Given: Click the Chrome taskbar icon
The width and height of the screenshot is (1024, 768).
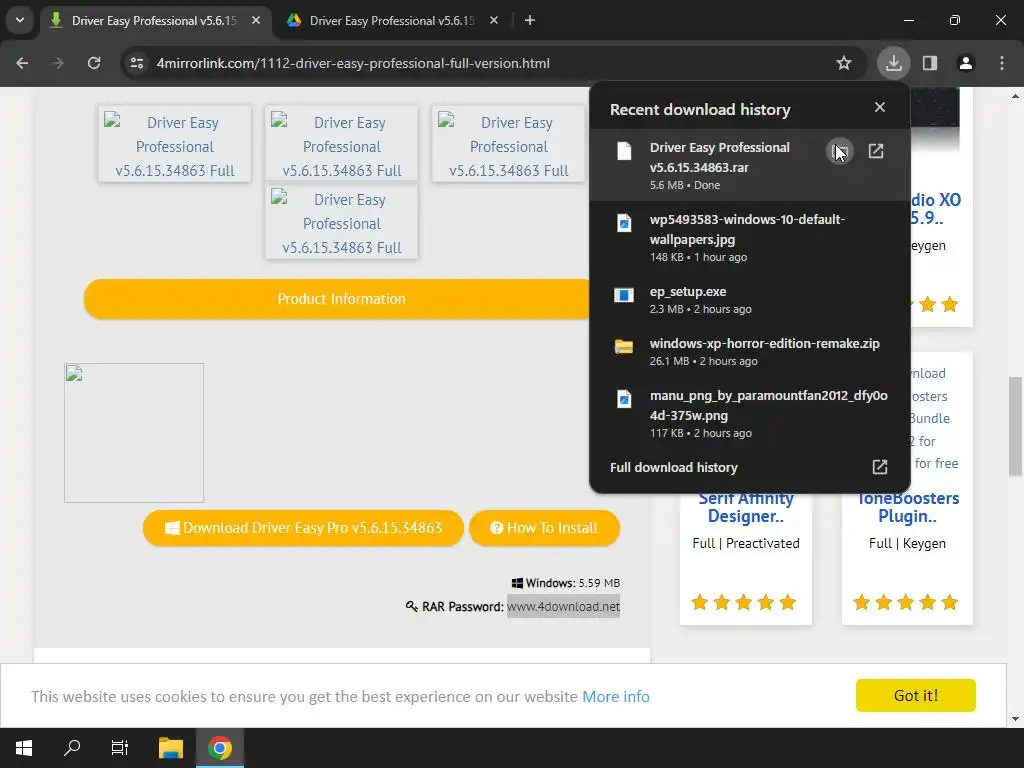Looking at the screenshot, I should tap(220, 748).
